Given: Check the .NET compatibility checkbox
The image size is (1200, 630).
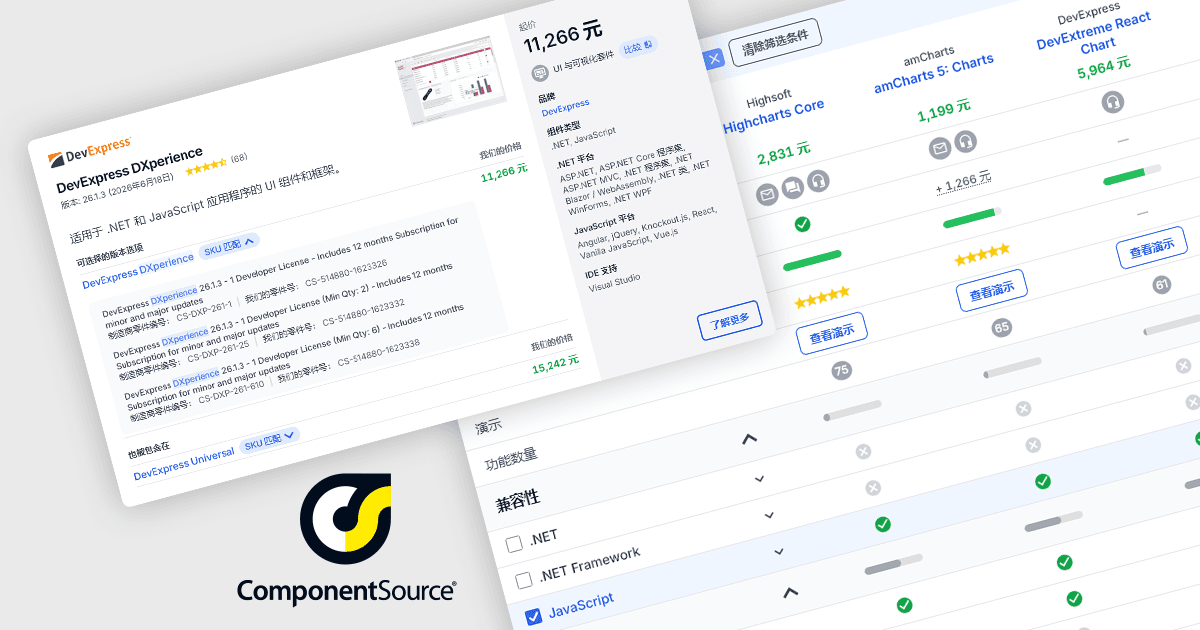Looking at the screenshot, I should tap(514, 545).
